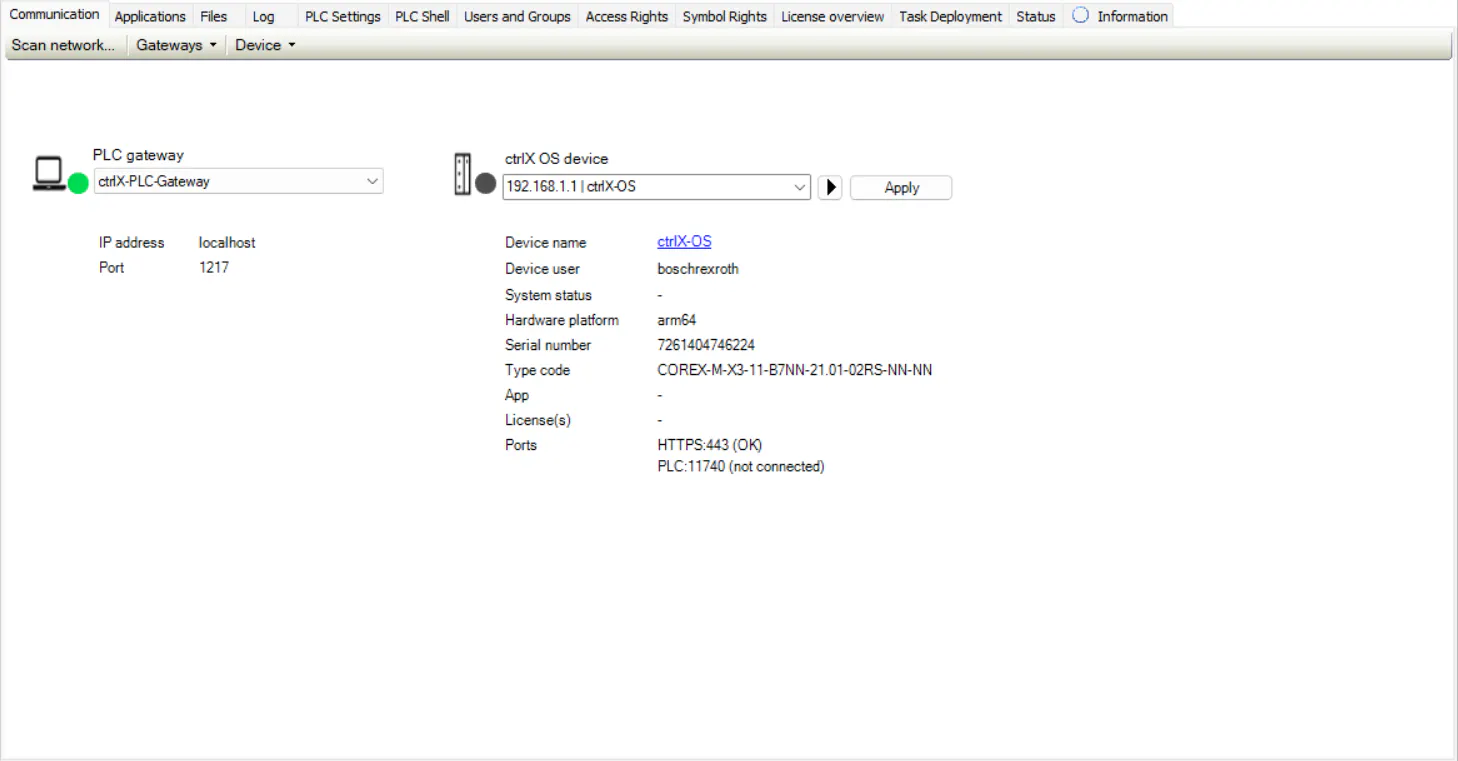Click the ctrlX OS device hardware icon
The height and width of the screenshot is (761, 1458).
click(462, 174)
